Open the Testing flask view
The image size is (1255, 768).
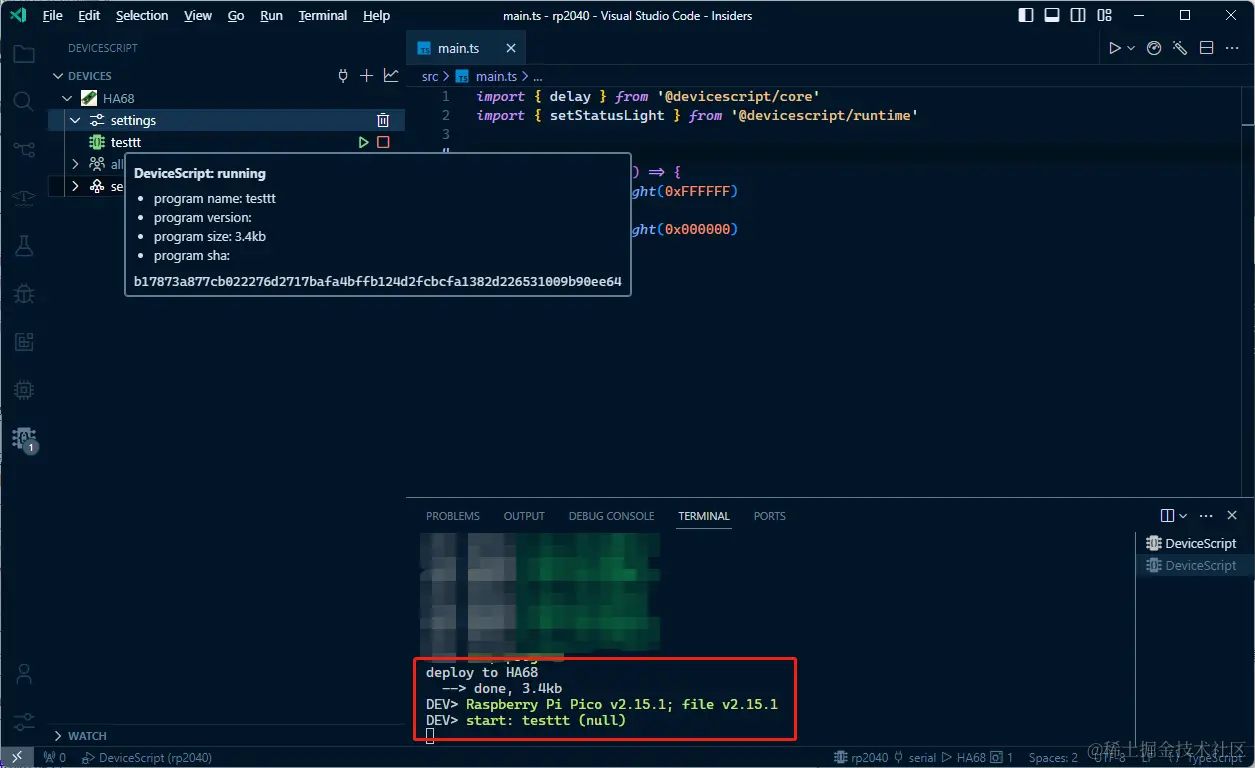pos(23,245)
